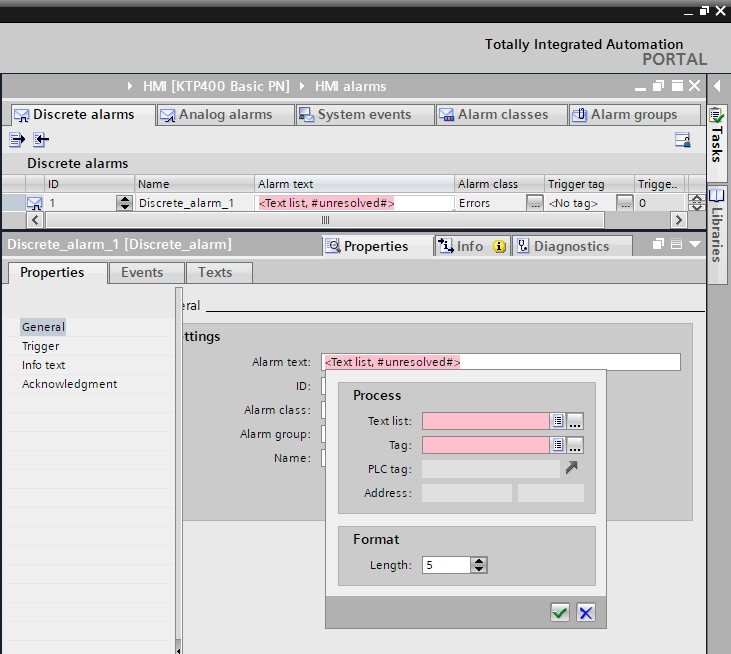The height and width of the screenshot is (654, 731).
Task: Click the second toolbar icon below the alarm tabs
Action: pyautogui.click(x=40, y=140)
